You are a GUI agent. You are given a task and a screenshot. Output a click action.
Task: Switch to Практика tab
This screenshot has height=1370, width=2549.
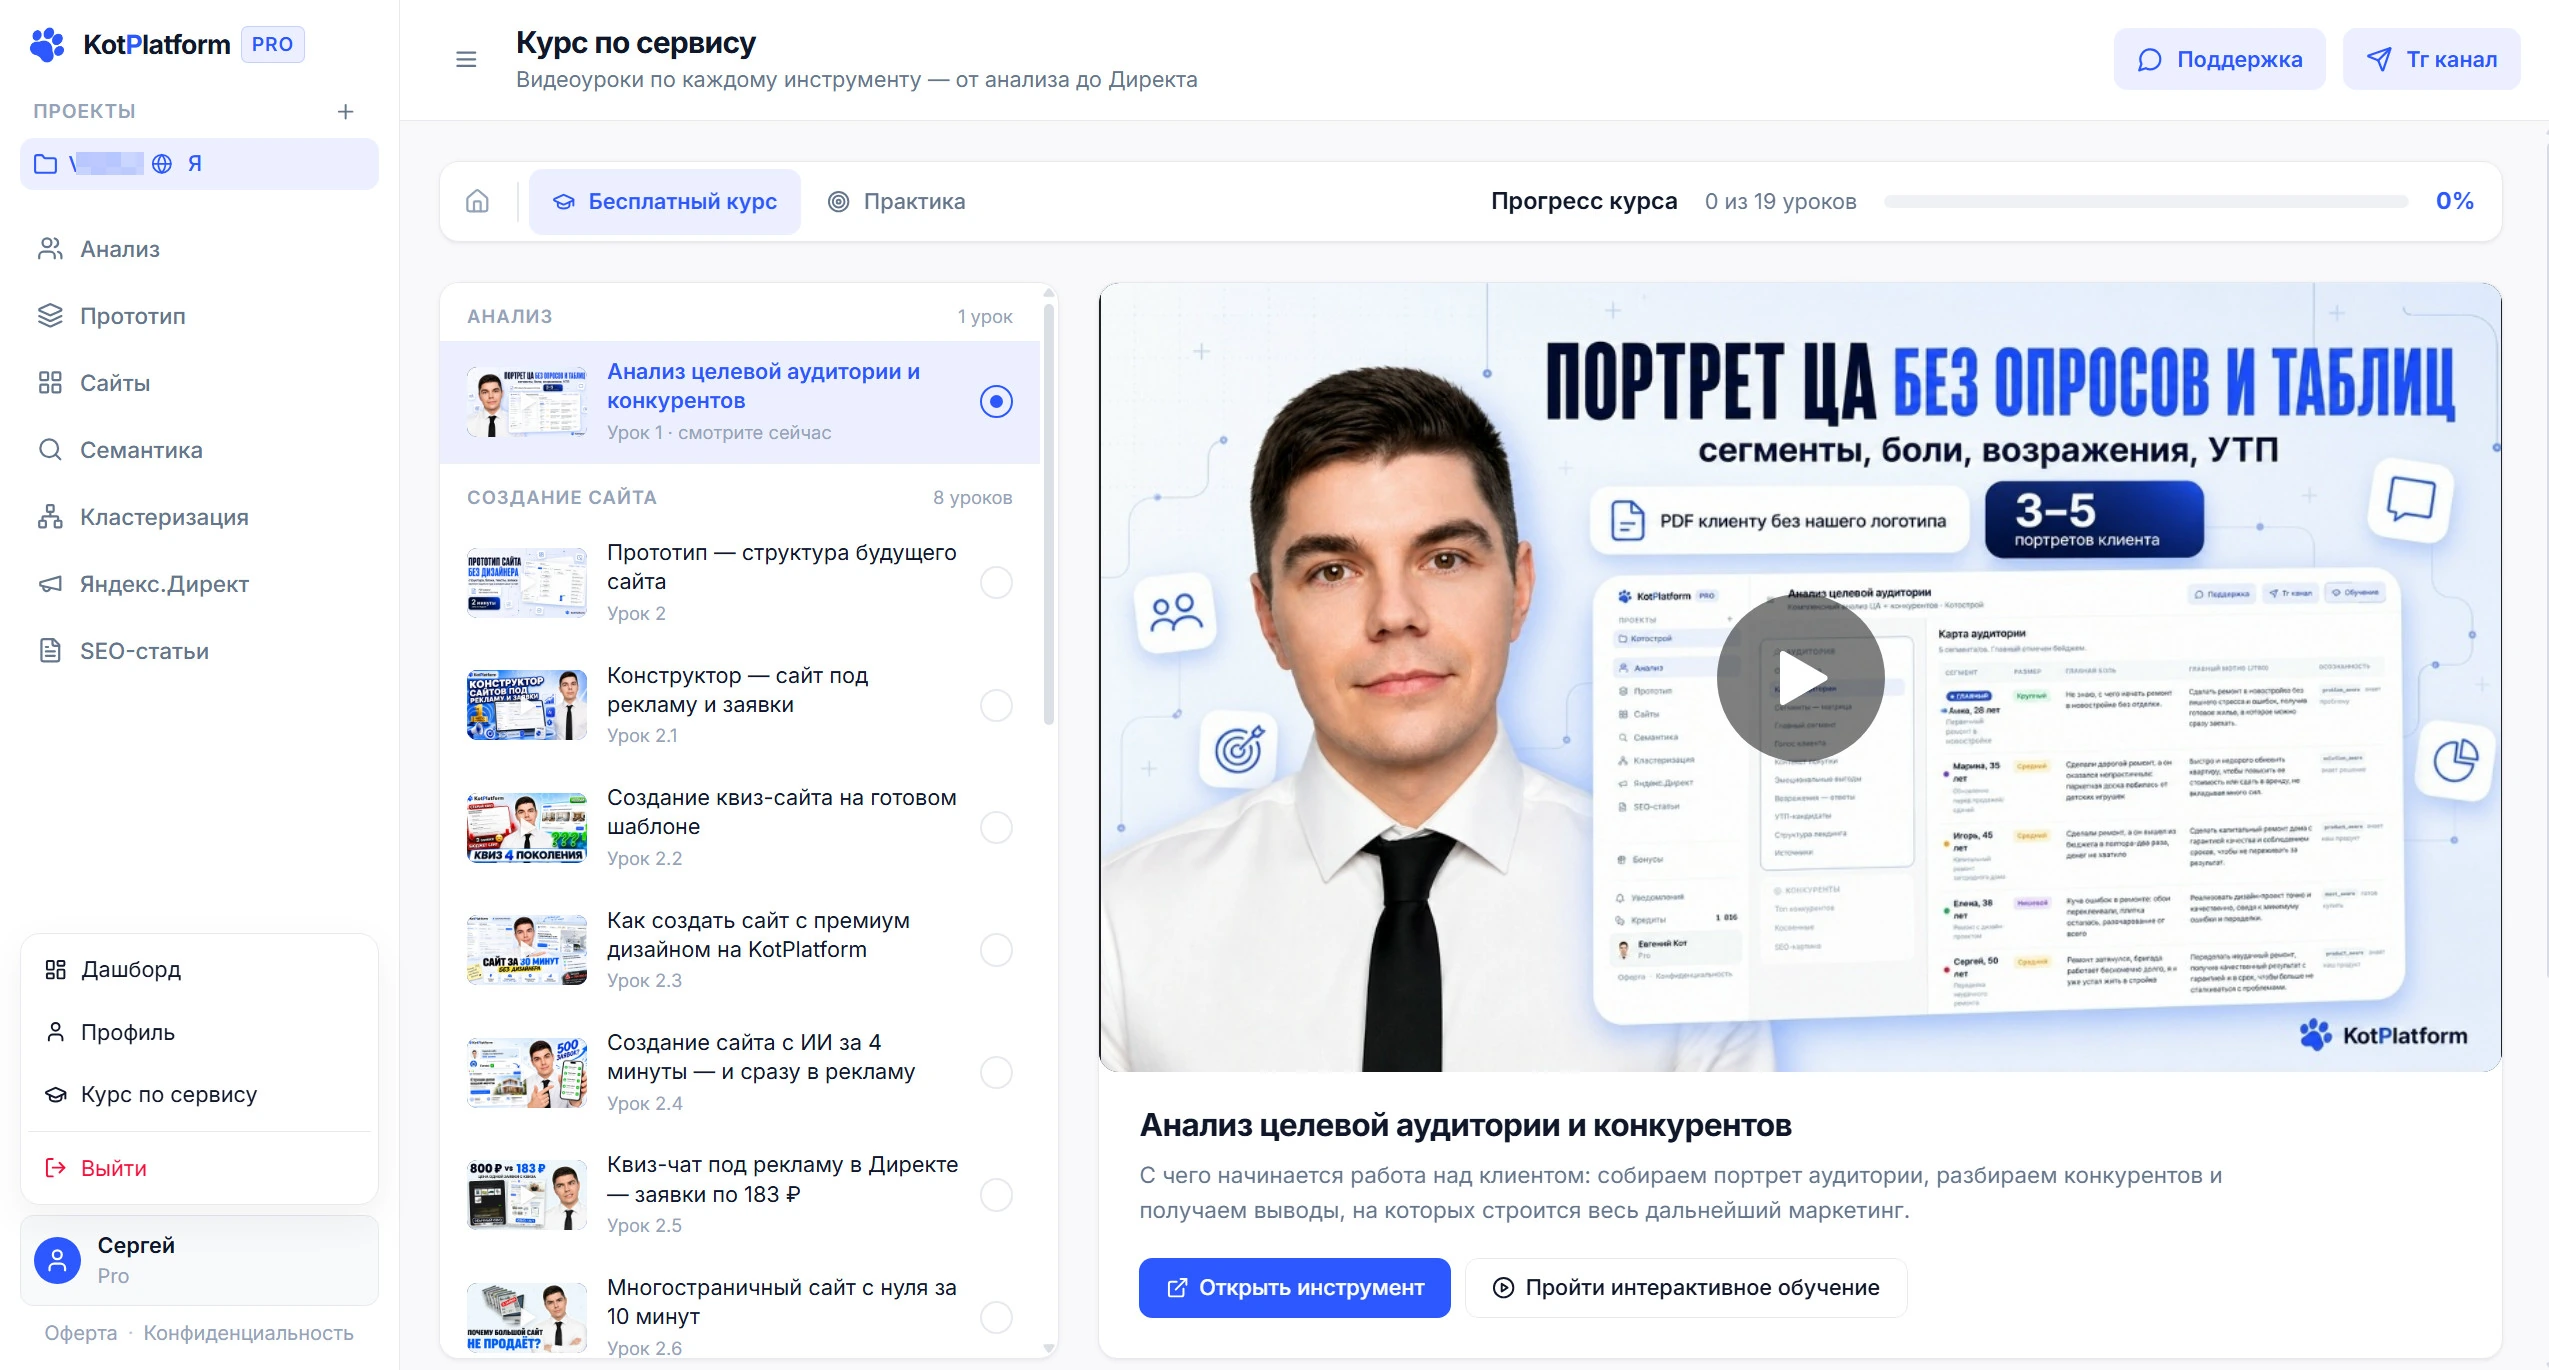point(897,201)
